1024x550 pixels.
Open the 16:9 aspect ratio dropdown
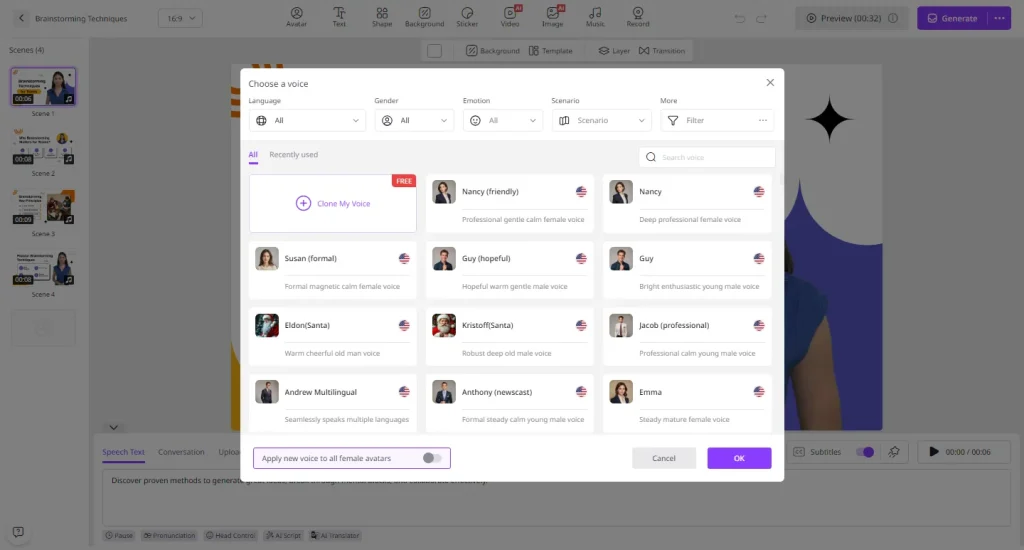[x=180, y=18]
